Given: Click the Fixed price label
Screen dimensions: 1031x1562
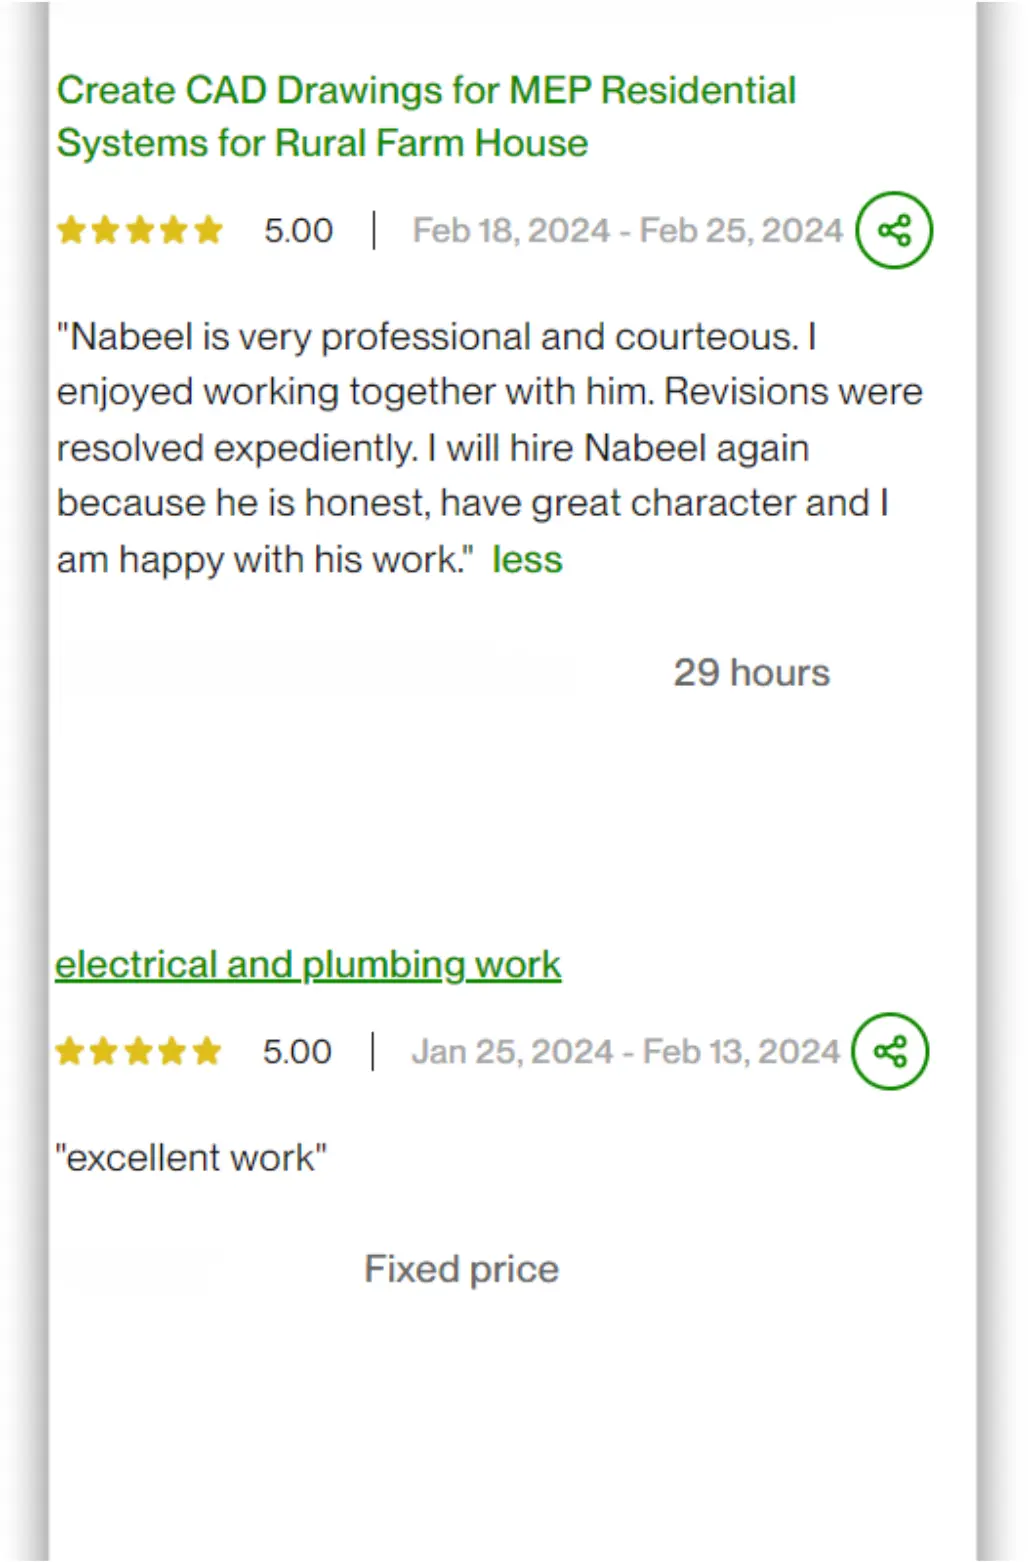Looking at the screenshot, I should [x=461, y=1268].
